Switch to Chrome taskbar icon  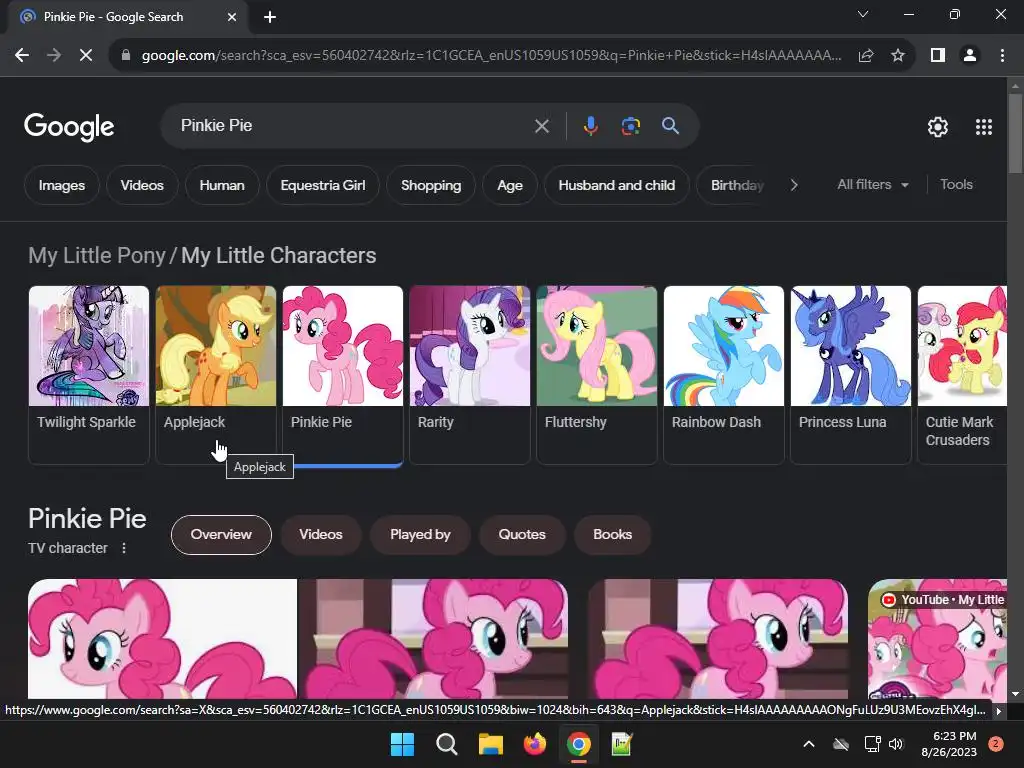[x=579, y=744]
